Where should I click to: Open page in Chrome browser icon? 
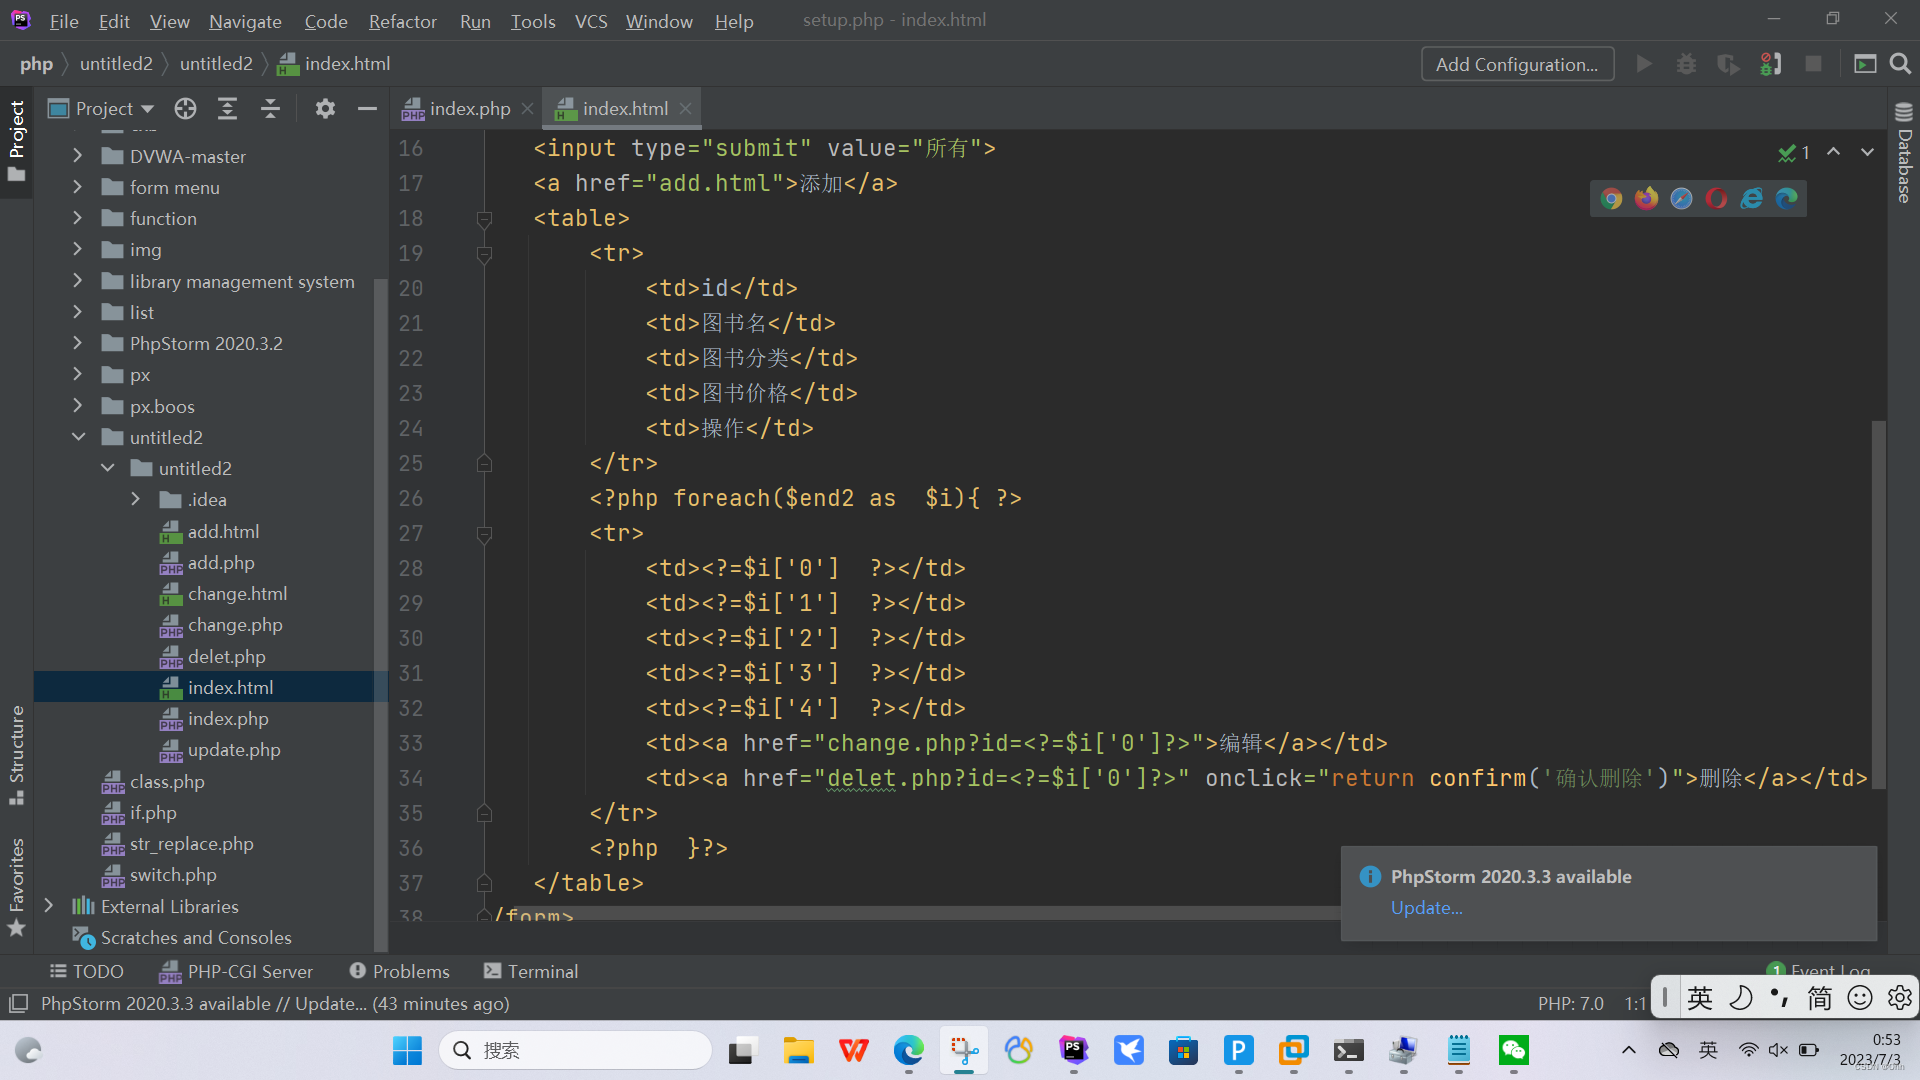click(1611, 198)
